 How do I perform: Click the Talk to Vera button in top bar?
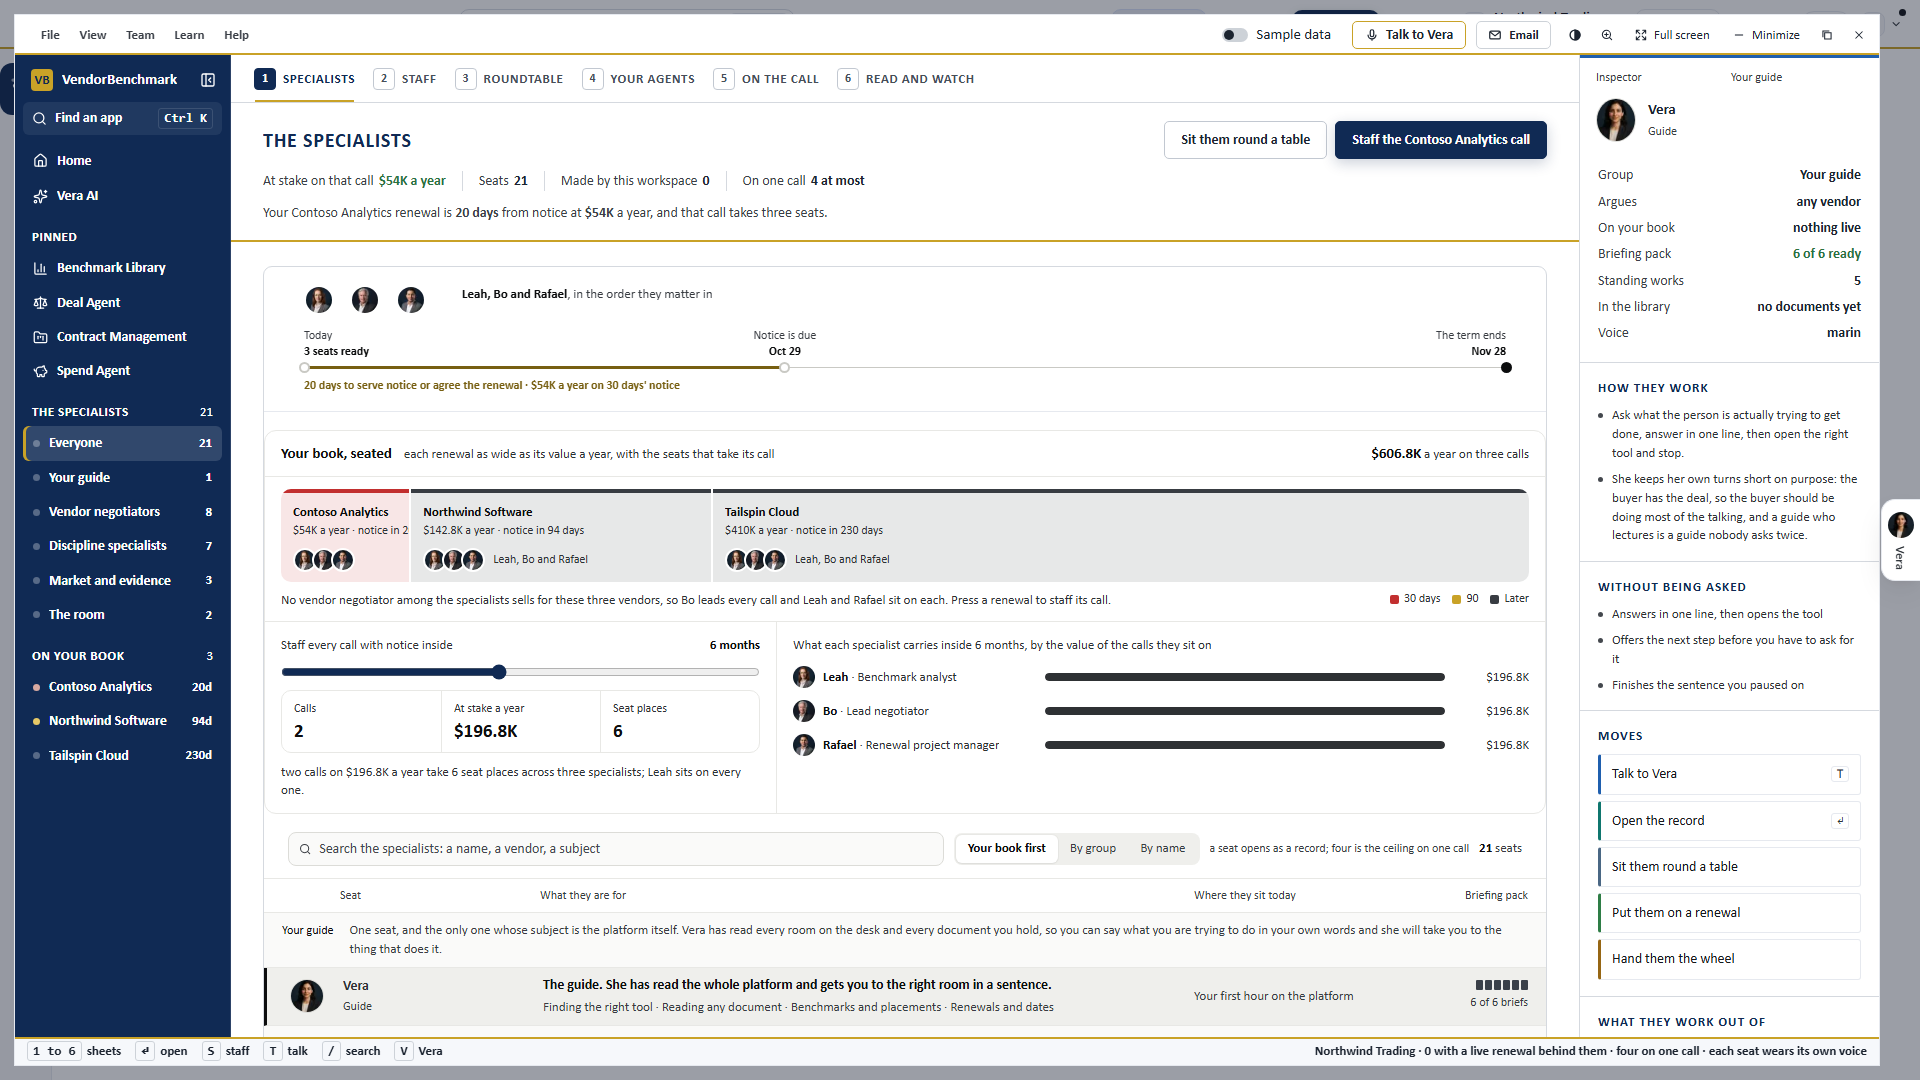pyautogui.click(x=1409, y=35)
